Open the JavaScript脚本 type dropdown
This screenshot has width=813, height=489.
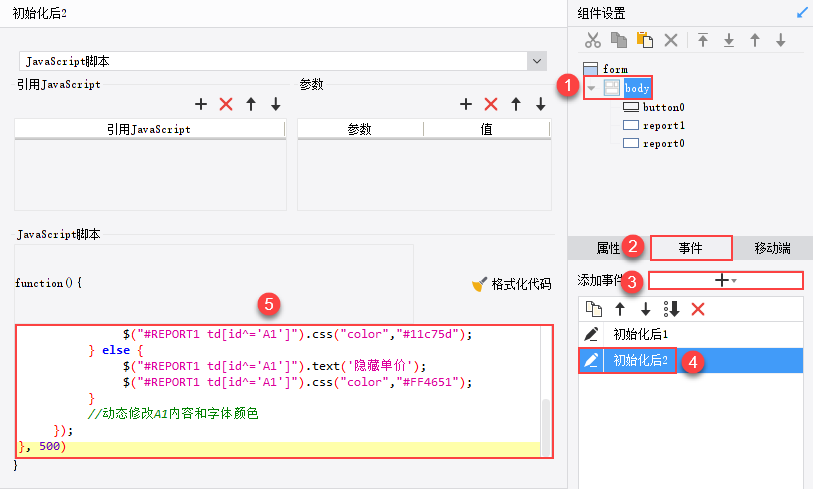pos(537,61)
